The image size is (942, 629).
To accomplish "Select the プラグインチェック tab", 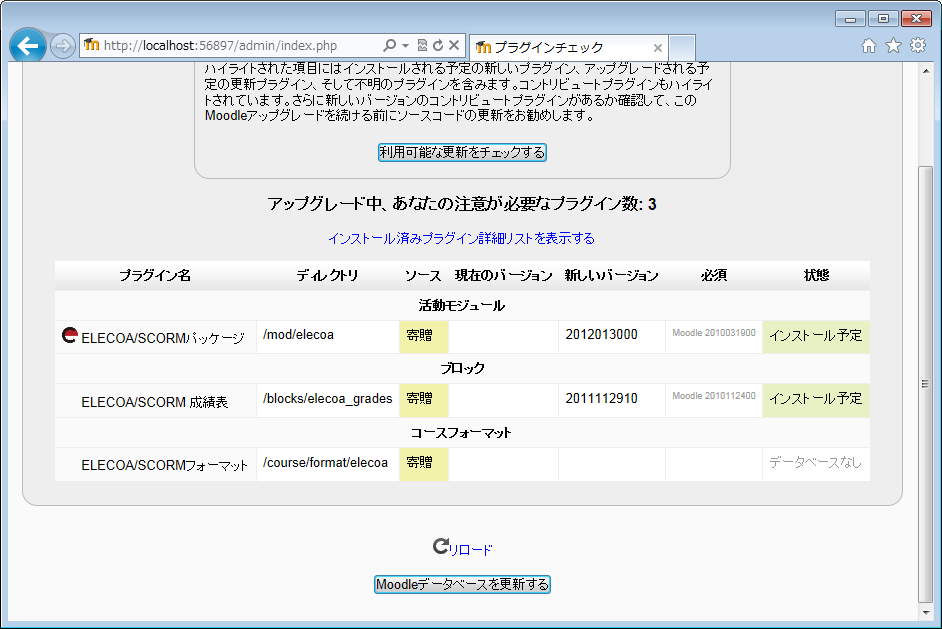I will (x=560, y=47).
